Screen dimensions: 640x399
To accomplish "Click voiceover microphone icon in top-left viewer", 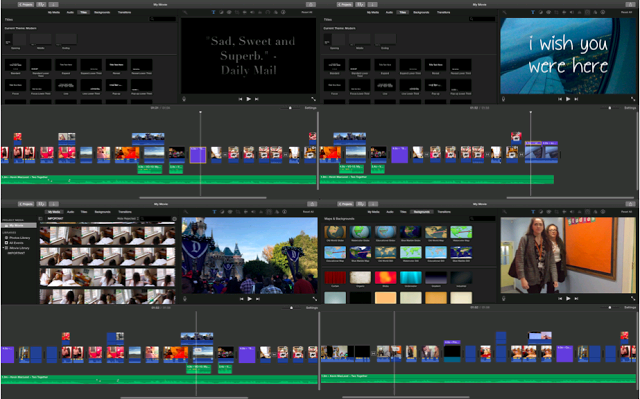I will (x=184, y=99).
